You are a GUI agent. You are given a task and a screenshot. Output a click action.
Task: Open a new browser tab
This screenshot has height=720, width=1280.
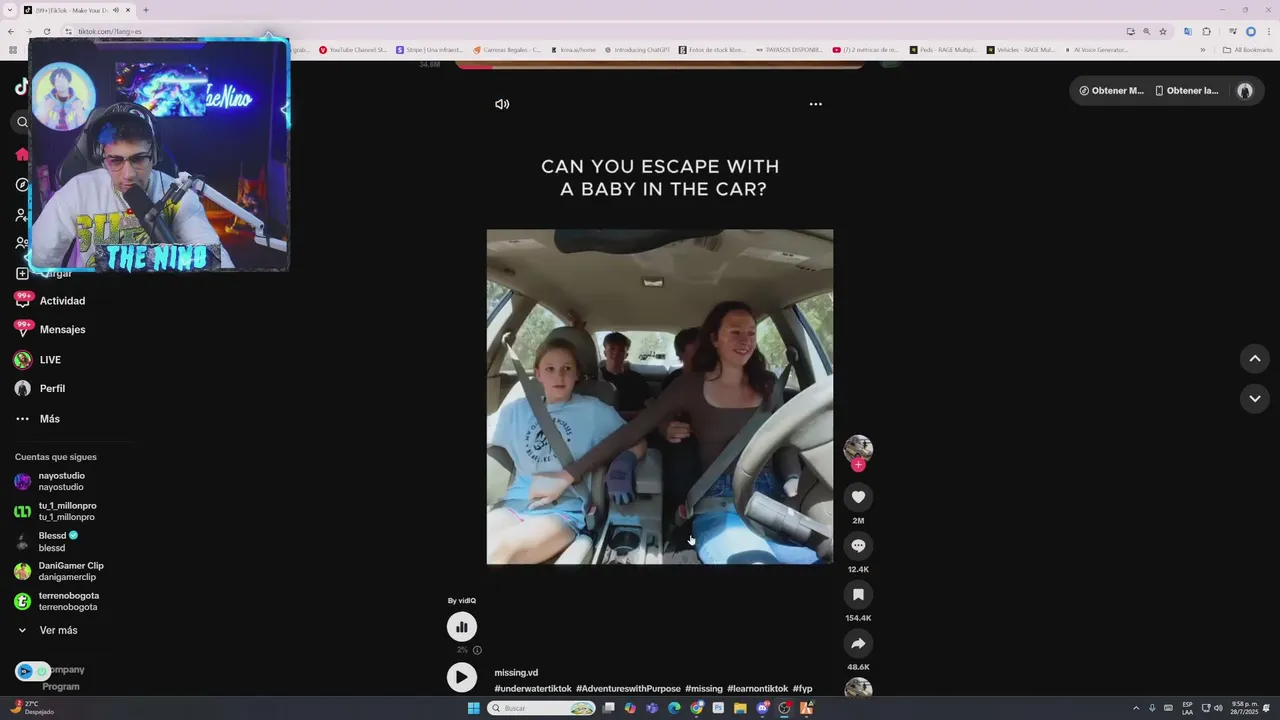(x=146, y=10)
